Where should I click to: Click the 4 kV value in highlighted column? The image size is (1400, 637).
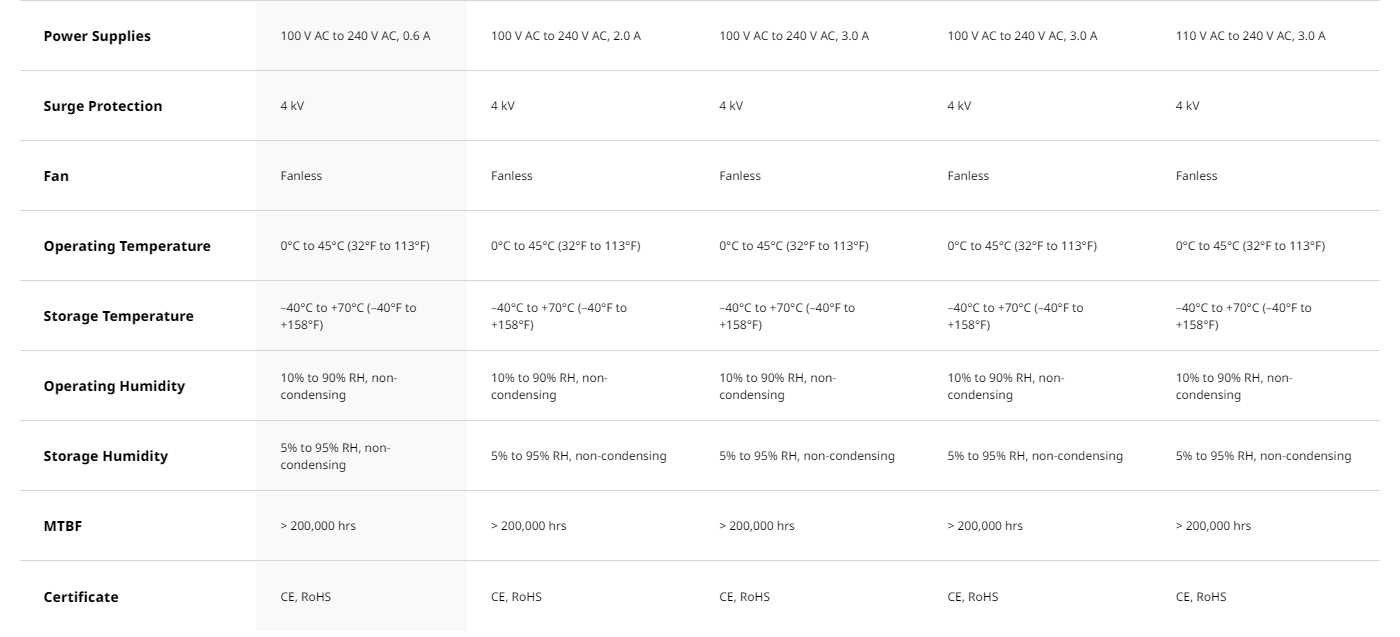point(292,106)
